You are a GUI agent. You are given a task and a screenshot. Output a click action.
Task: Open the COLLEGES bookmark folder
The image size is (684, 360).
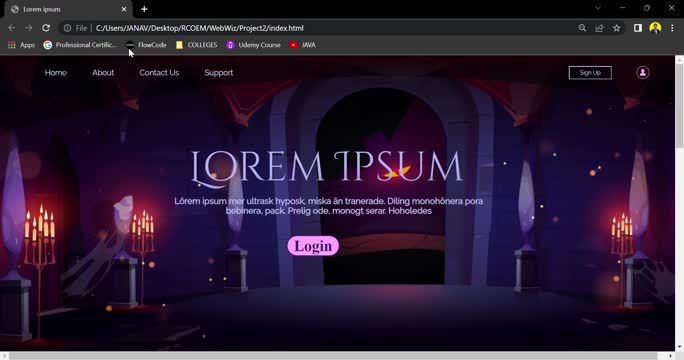pos(196,45)
